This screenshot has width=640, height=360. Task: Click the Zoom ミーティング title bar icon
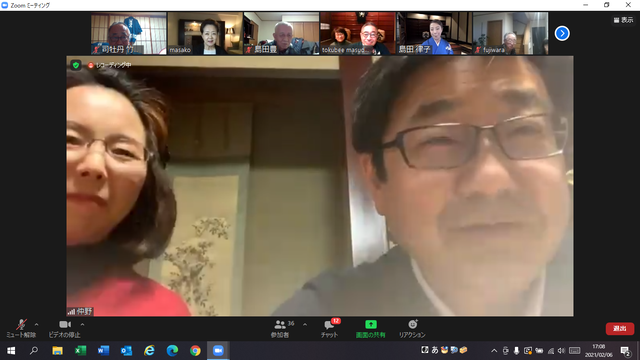(x=5, y=5)
